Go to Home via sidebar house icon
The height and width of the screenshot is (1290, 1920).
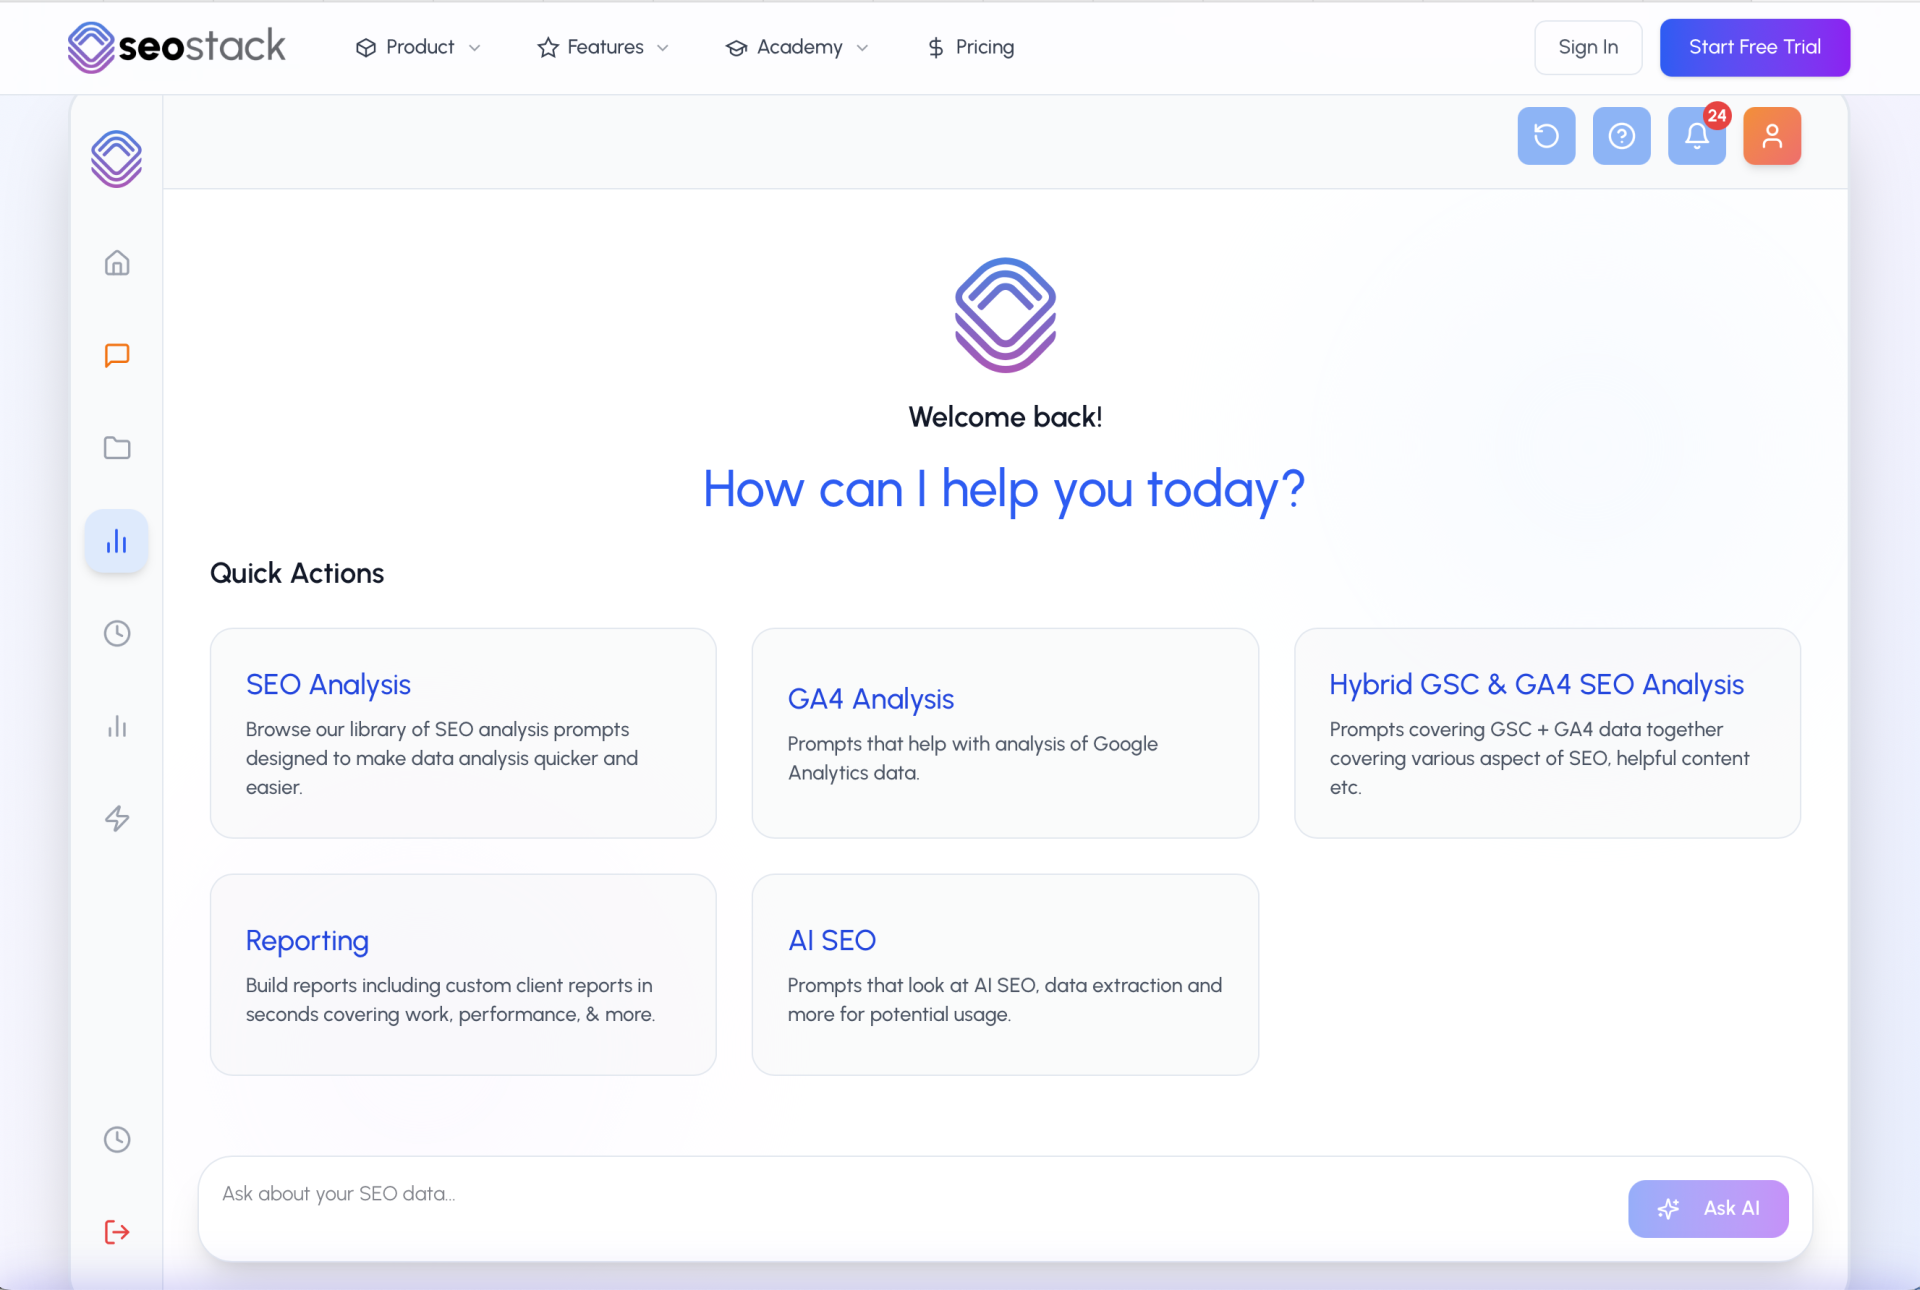pyautogui.click(x=117, y=263)
